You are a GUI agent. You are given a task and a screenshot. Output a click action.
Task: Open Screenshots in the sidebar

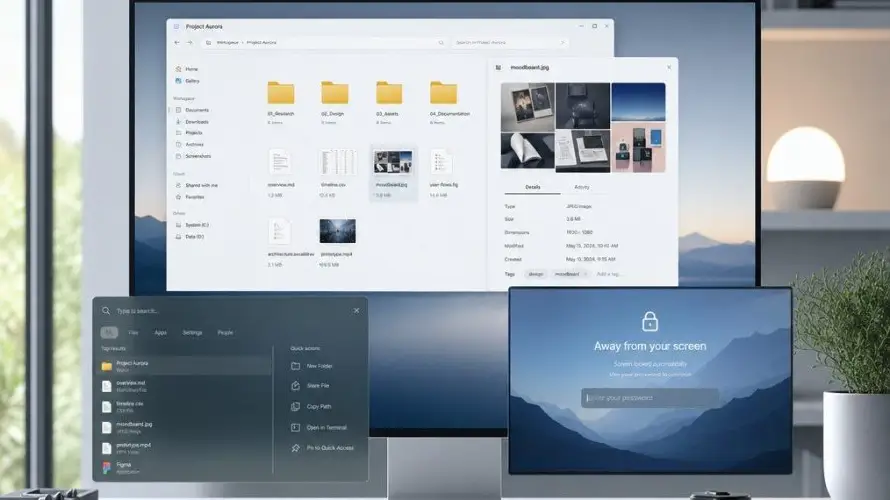pyautogui.click(x=193, y=156)
